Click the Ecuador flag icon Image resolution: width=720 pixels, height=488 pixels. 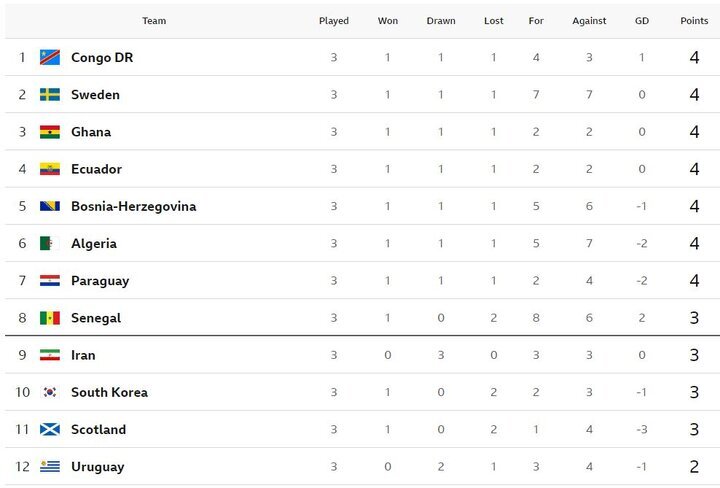coord(50,169)
